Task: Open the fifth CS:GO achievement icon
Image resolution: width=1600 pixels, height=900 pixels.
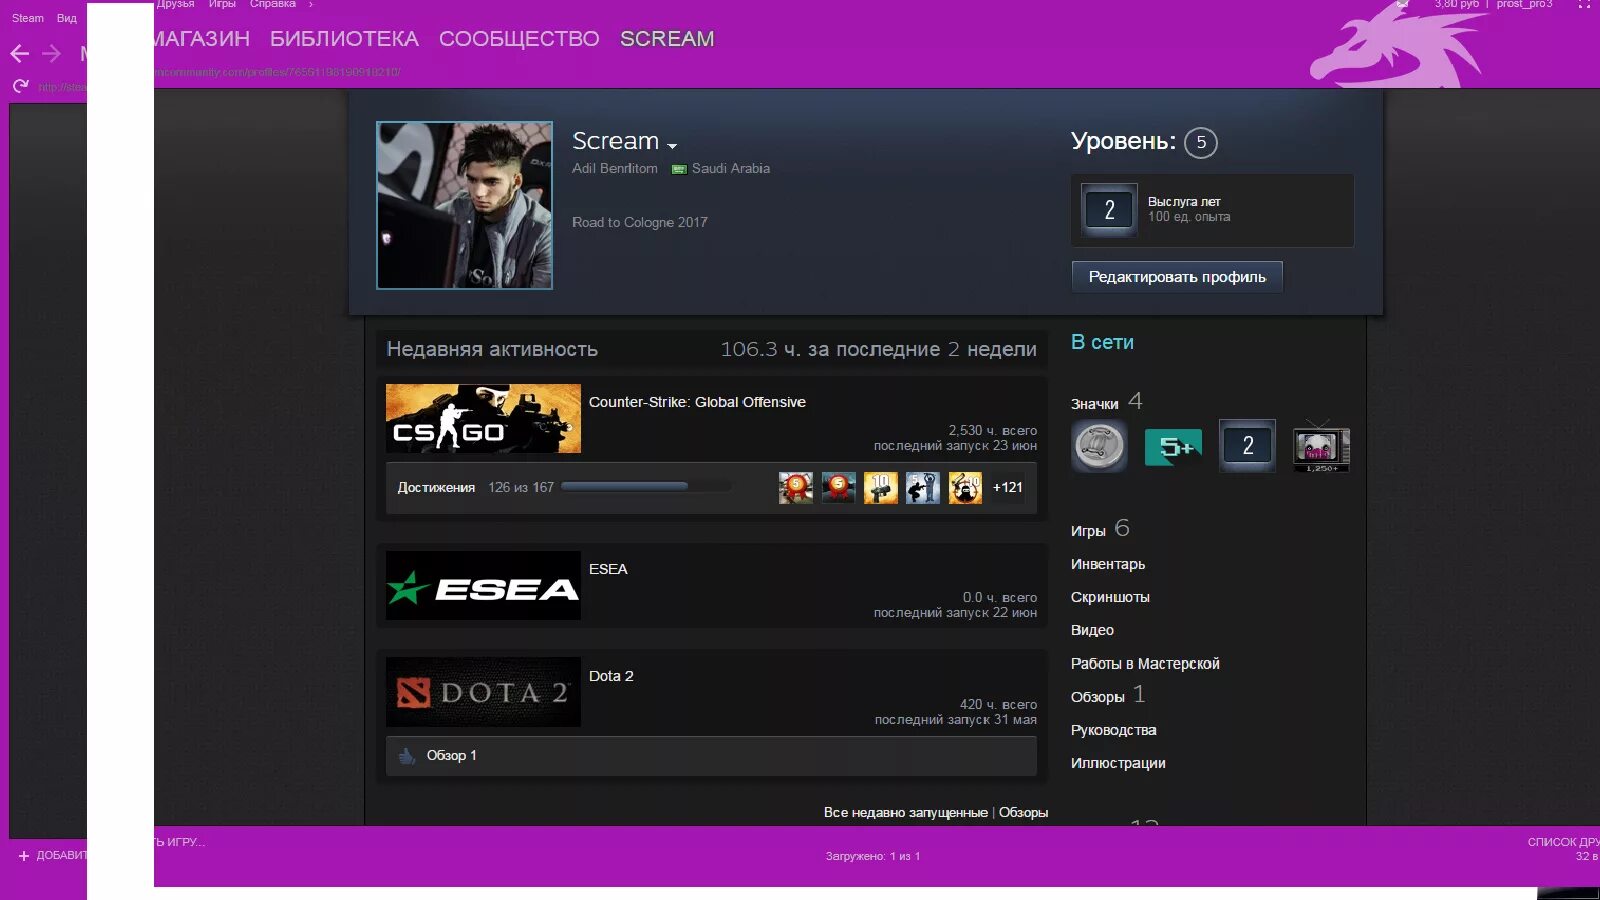Action: (x=965, y=487)
